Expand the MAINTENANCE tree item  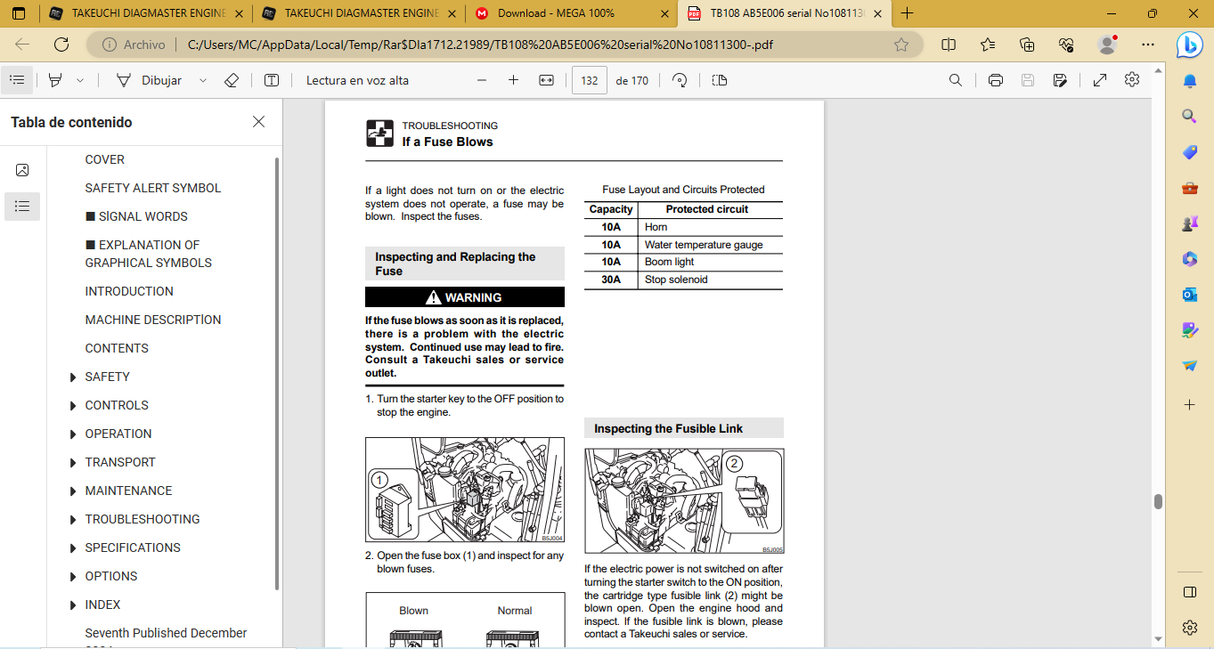[73, 491]
